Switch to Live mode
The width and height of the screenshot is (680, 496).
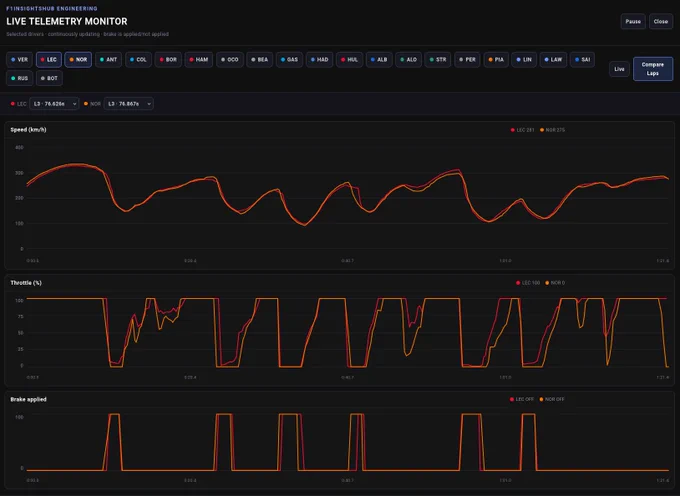point(619,69)
